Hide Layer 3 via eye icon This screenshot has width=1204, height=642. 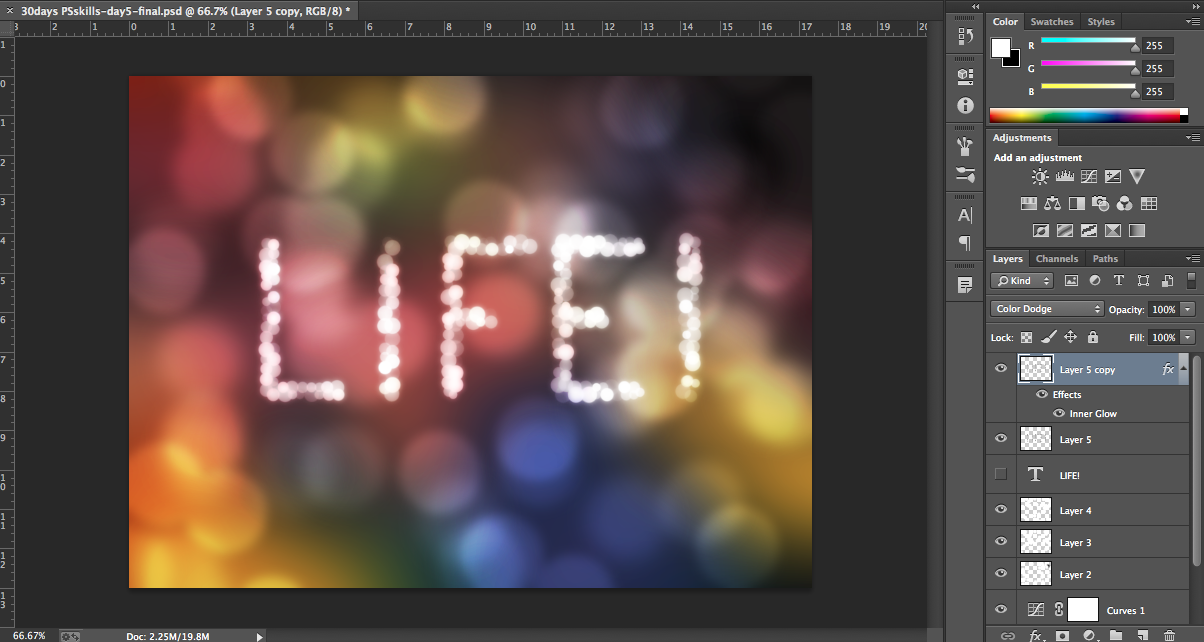1001,542
